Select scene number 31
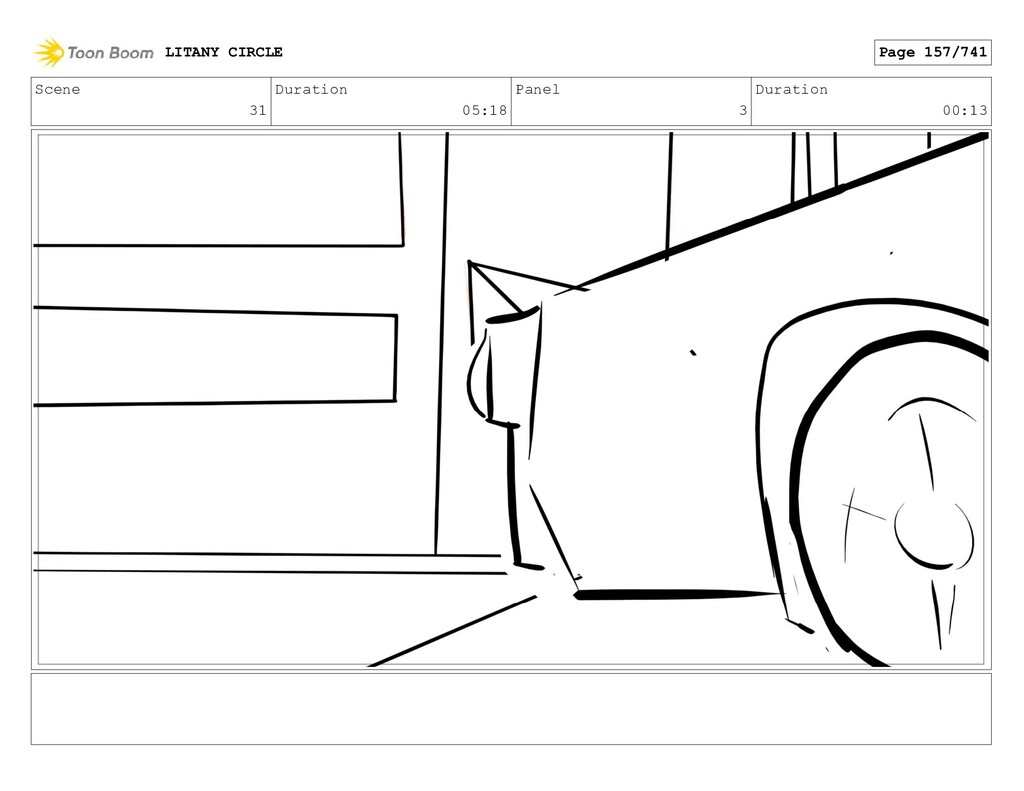Image resolution: width=1024 pixels, height=791 pixels. (x=258, y=110)
